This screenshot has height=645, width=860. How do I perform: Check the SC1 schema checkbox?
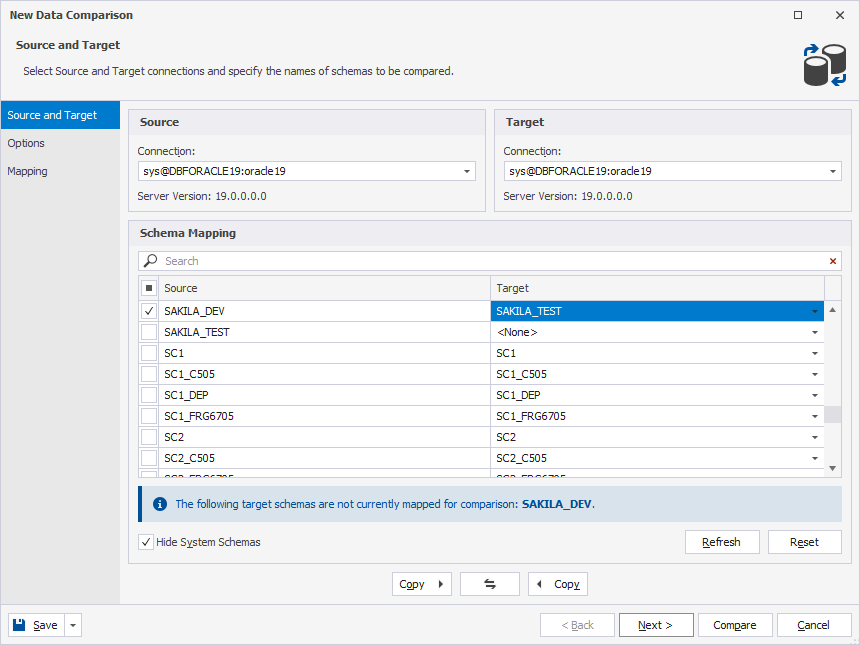pos(149,353)
